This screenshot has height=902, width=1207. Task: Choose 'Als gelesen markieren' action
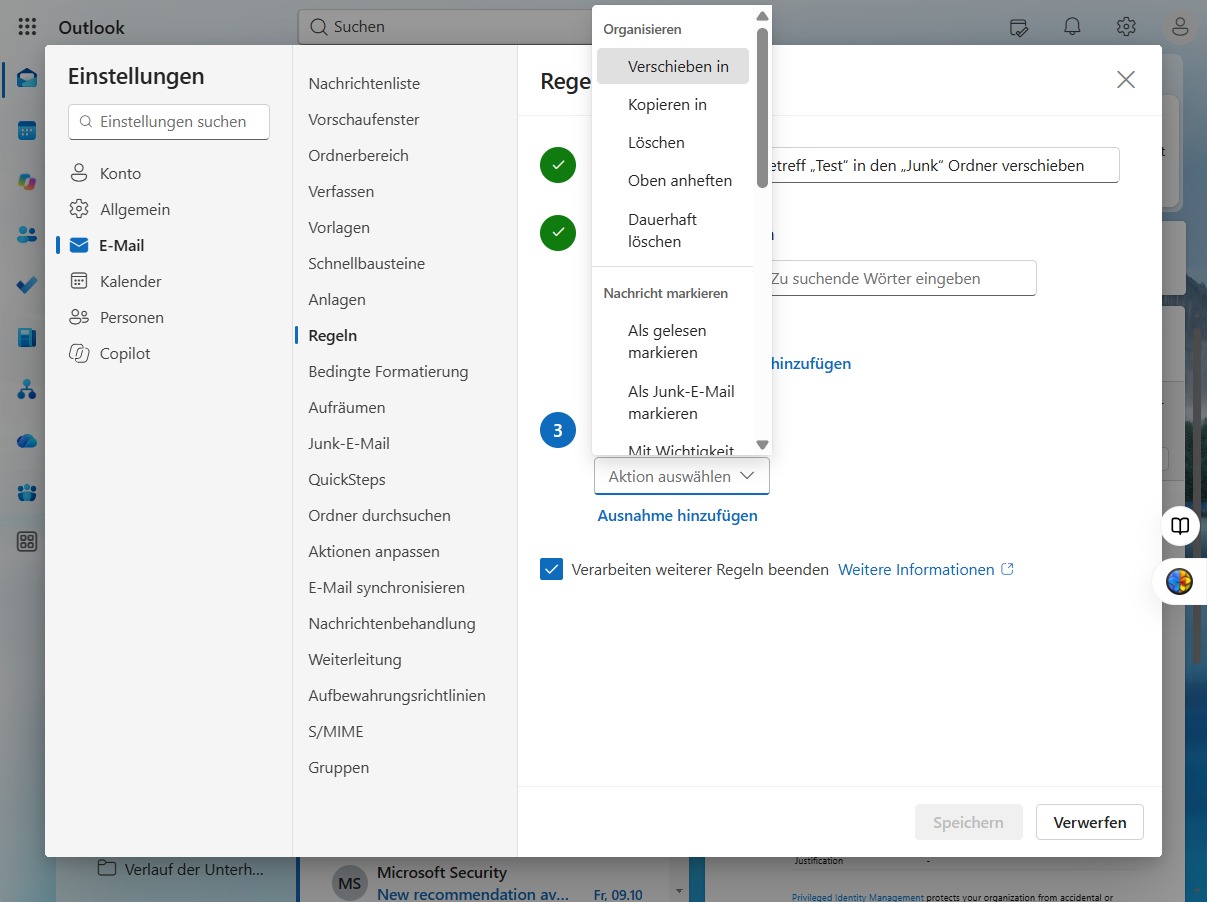click(x=673, y=341)
